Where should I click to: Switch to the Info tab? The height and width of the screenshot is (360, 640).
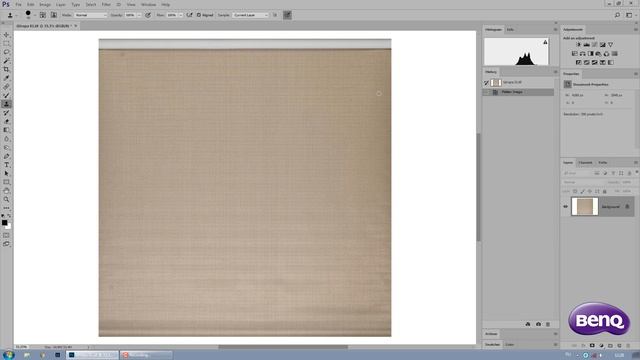pos(510,29)
